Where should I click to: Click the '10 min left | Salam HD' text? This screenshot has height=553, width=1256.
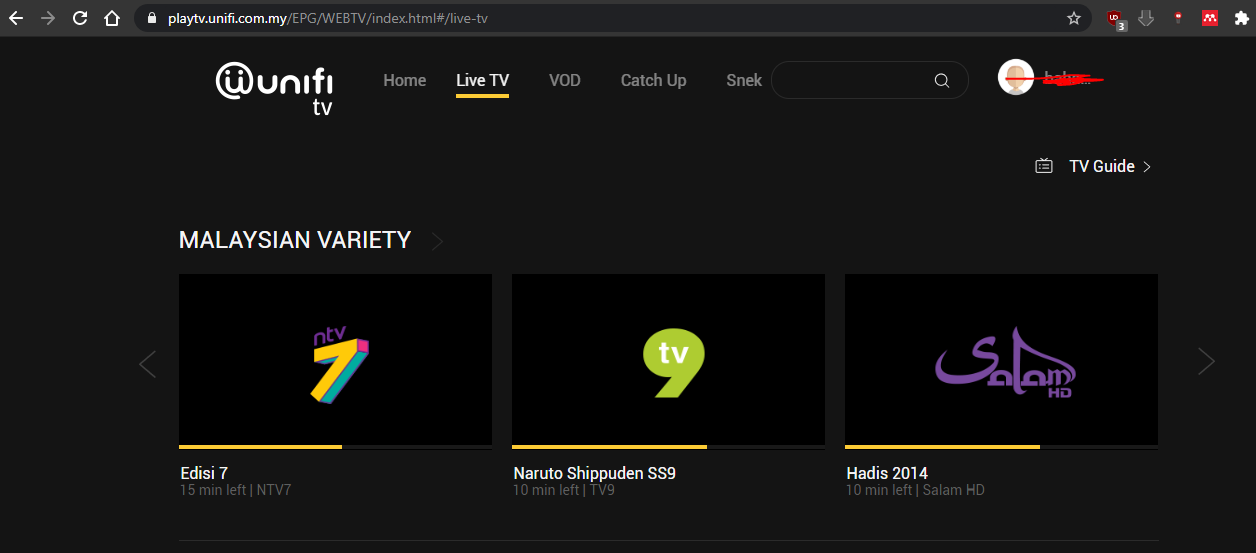click(915, 490)
